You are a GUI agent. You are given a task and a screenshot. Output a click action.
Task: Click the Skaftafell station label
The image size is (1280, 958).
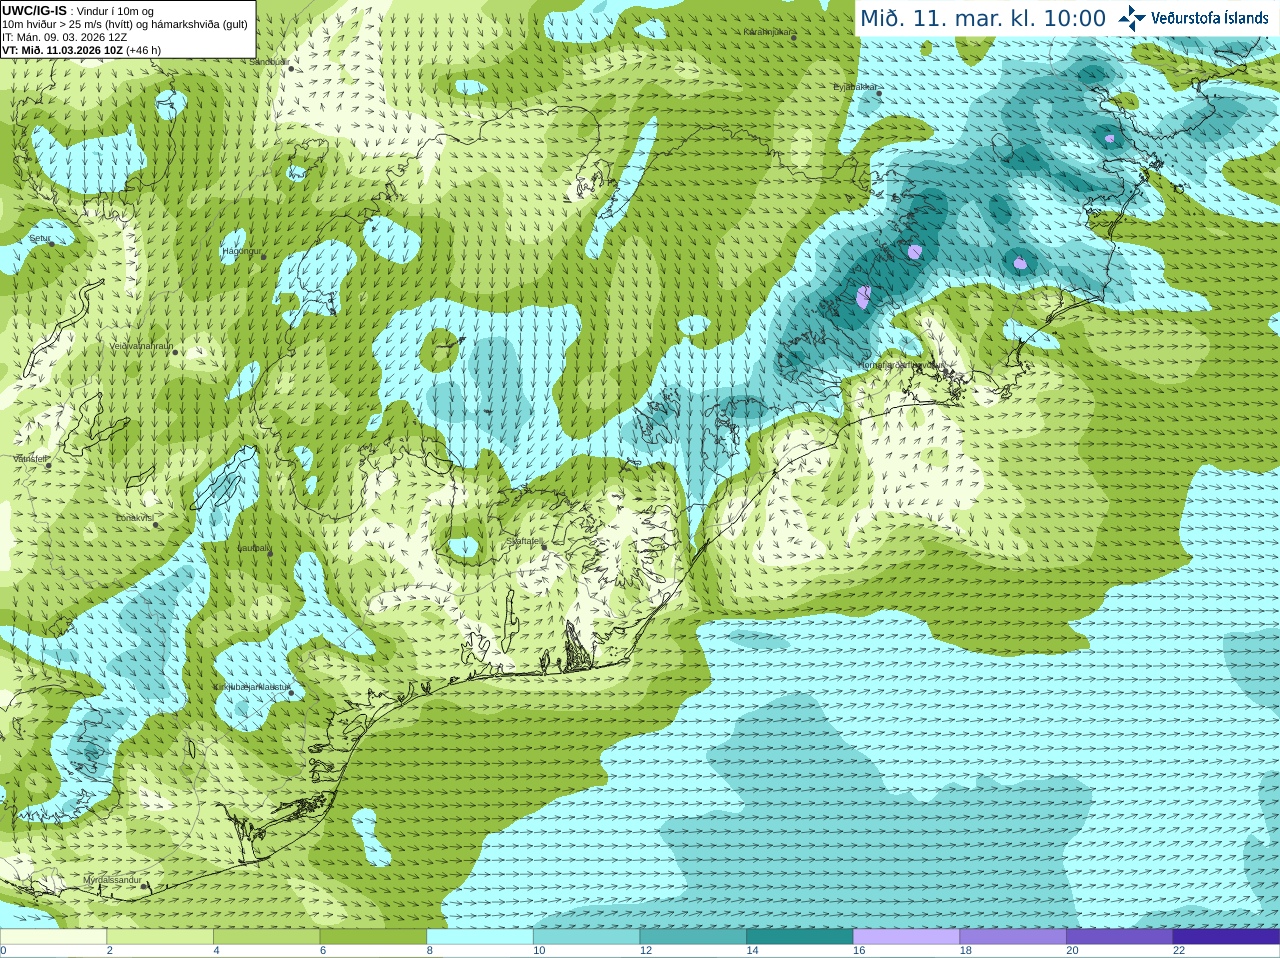(x=523, y=541)
